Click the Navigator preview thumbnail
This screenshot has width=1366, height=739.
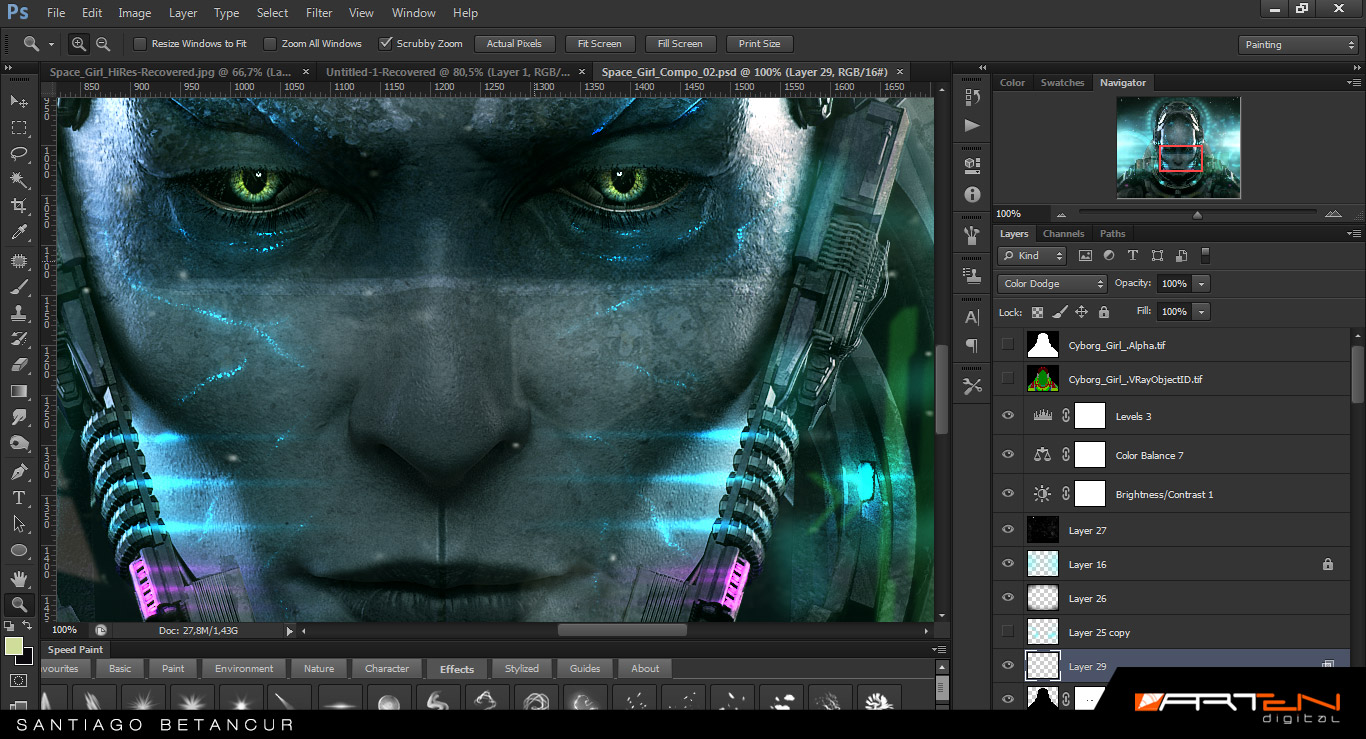[x=1179, y=147]
